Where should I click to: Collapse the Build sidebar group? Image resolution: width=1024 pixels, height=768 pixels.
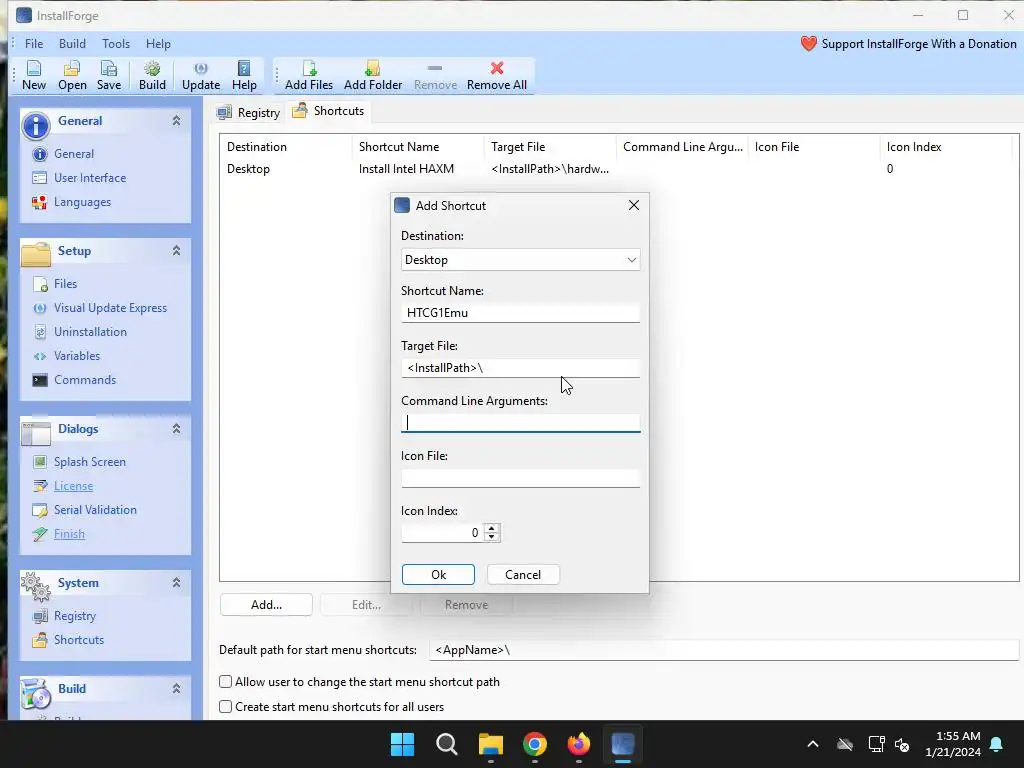coord(176,688)
